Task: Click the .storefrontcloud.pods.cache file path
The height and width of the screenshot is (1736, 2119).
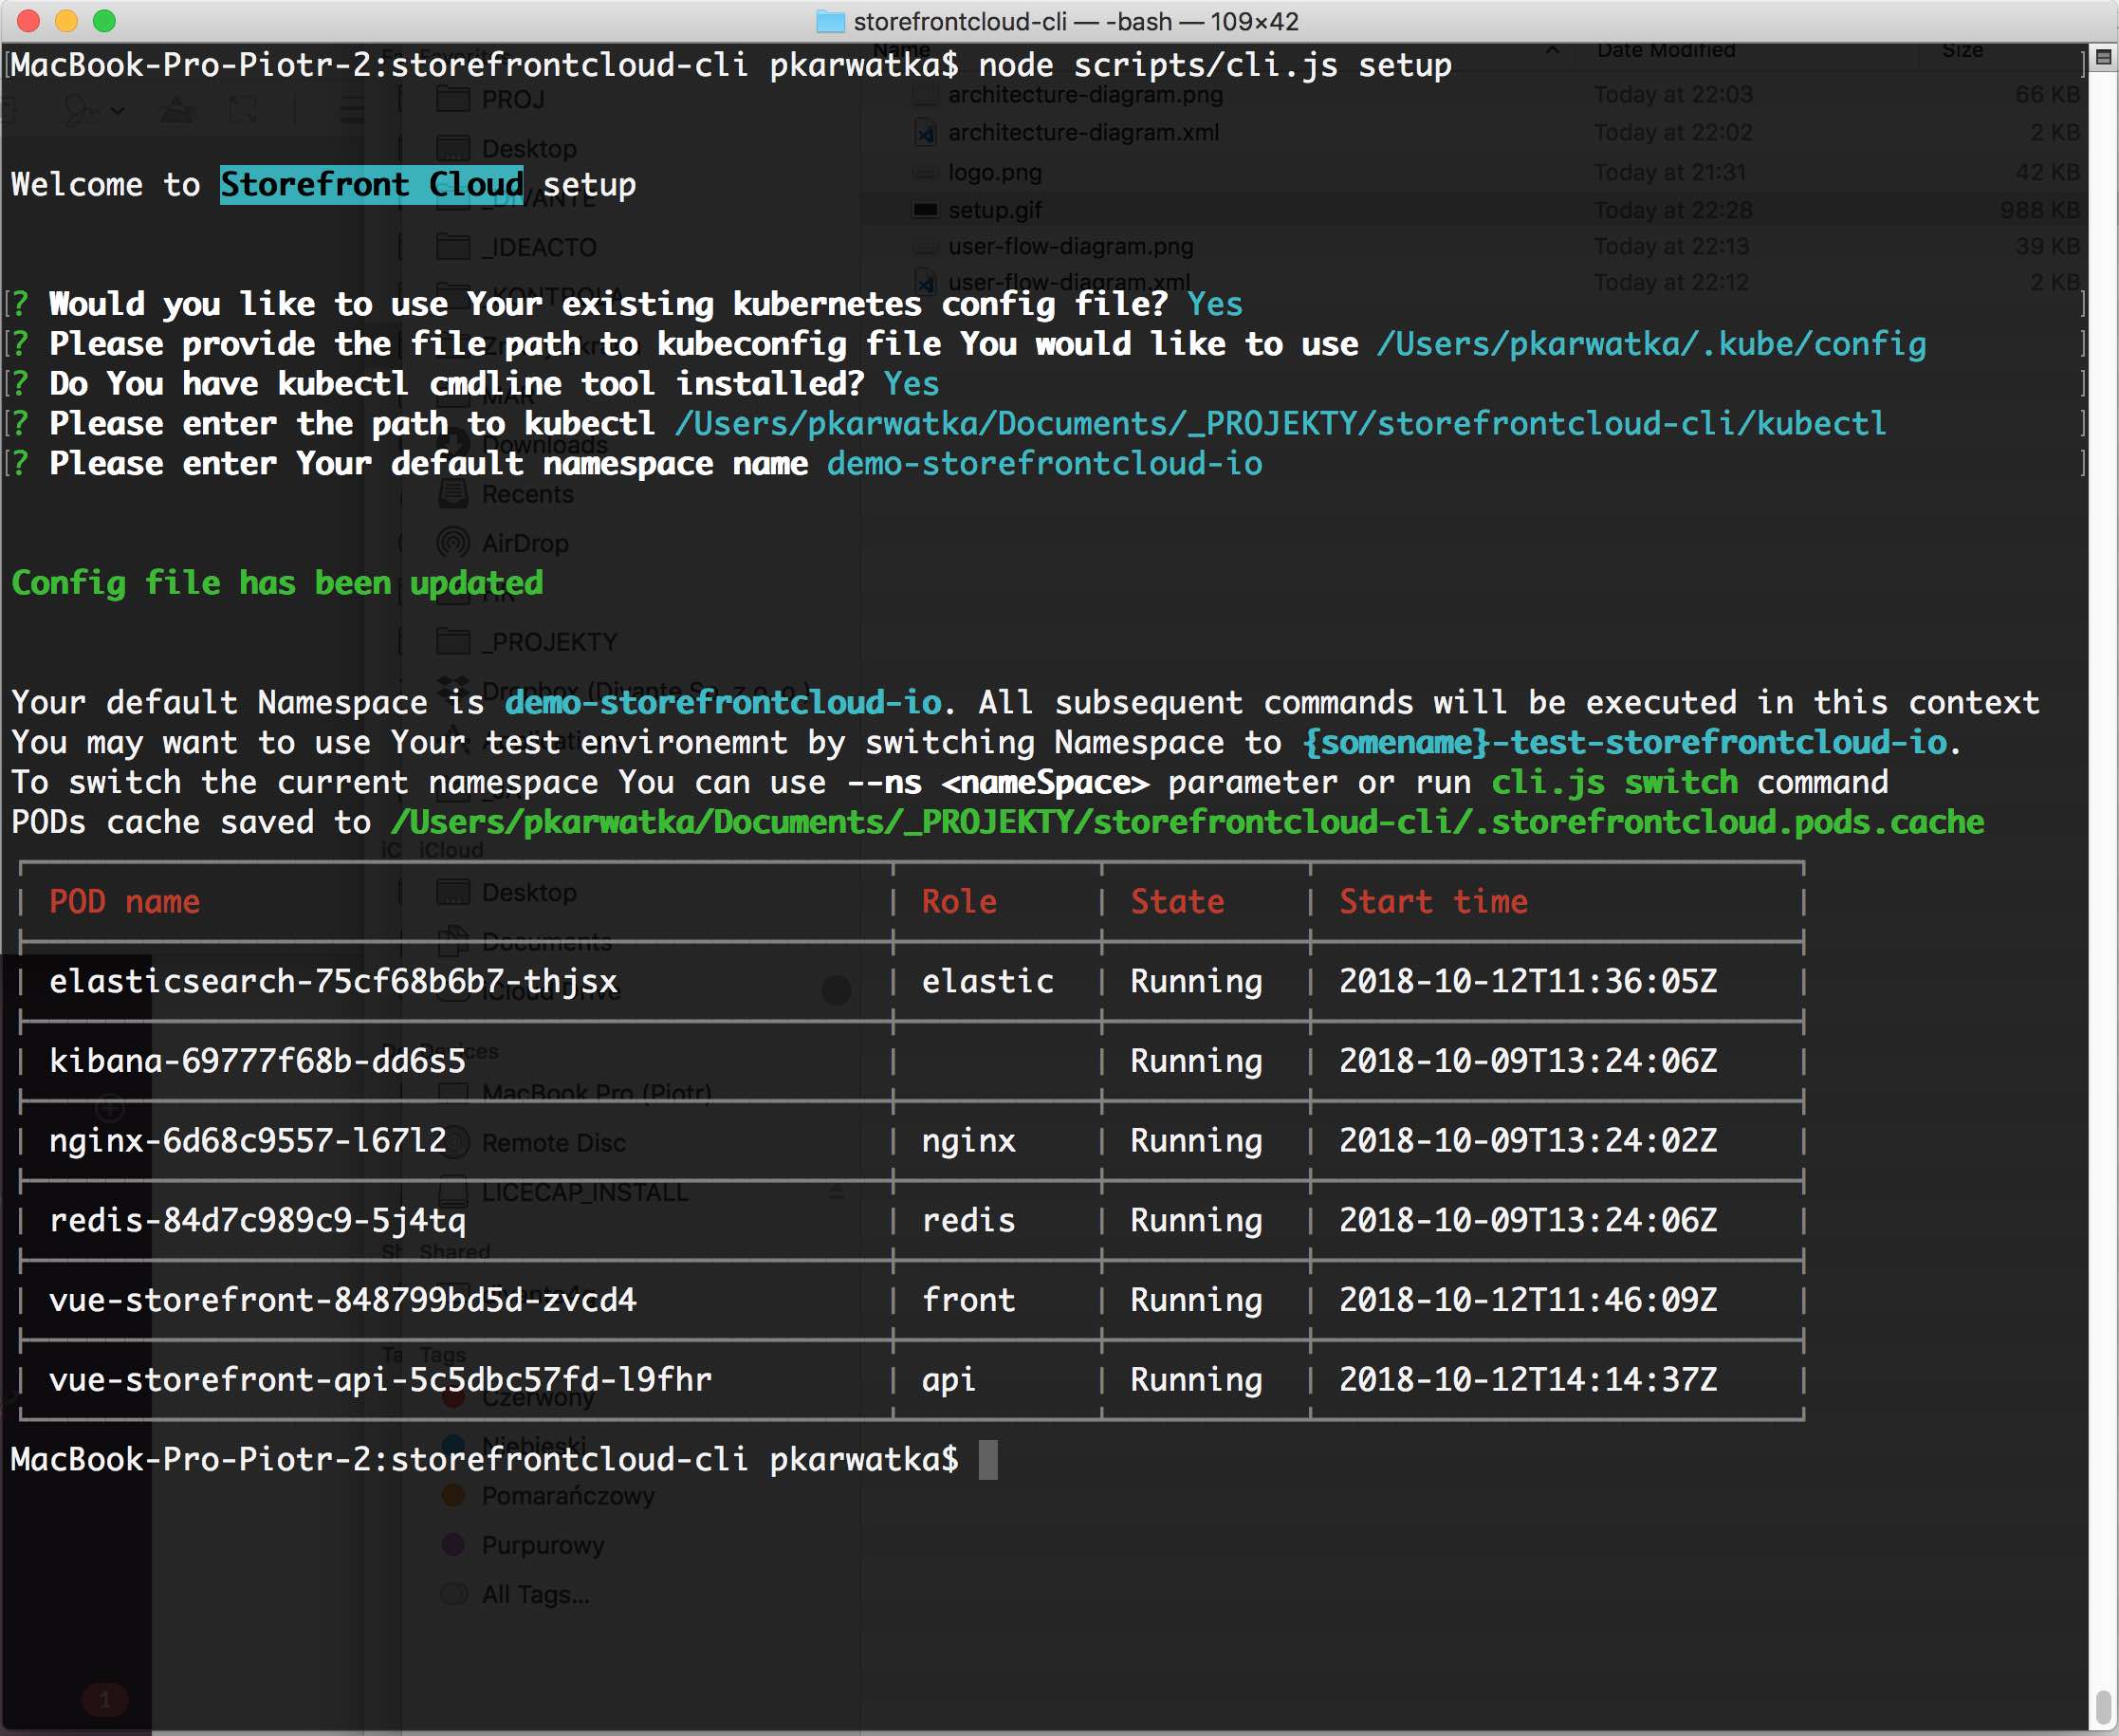Action: click(x=1187, y=822)
